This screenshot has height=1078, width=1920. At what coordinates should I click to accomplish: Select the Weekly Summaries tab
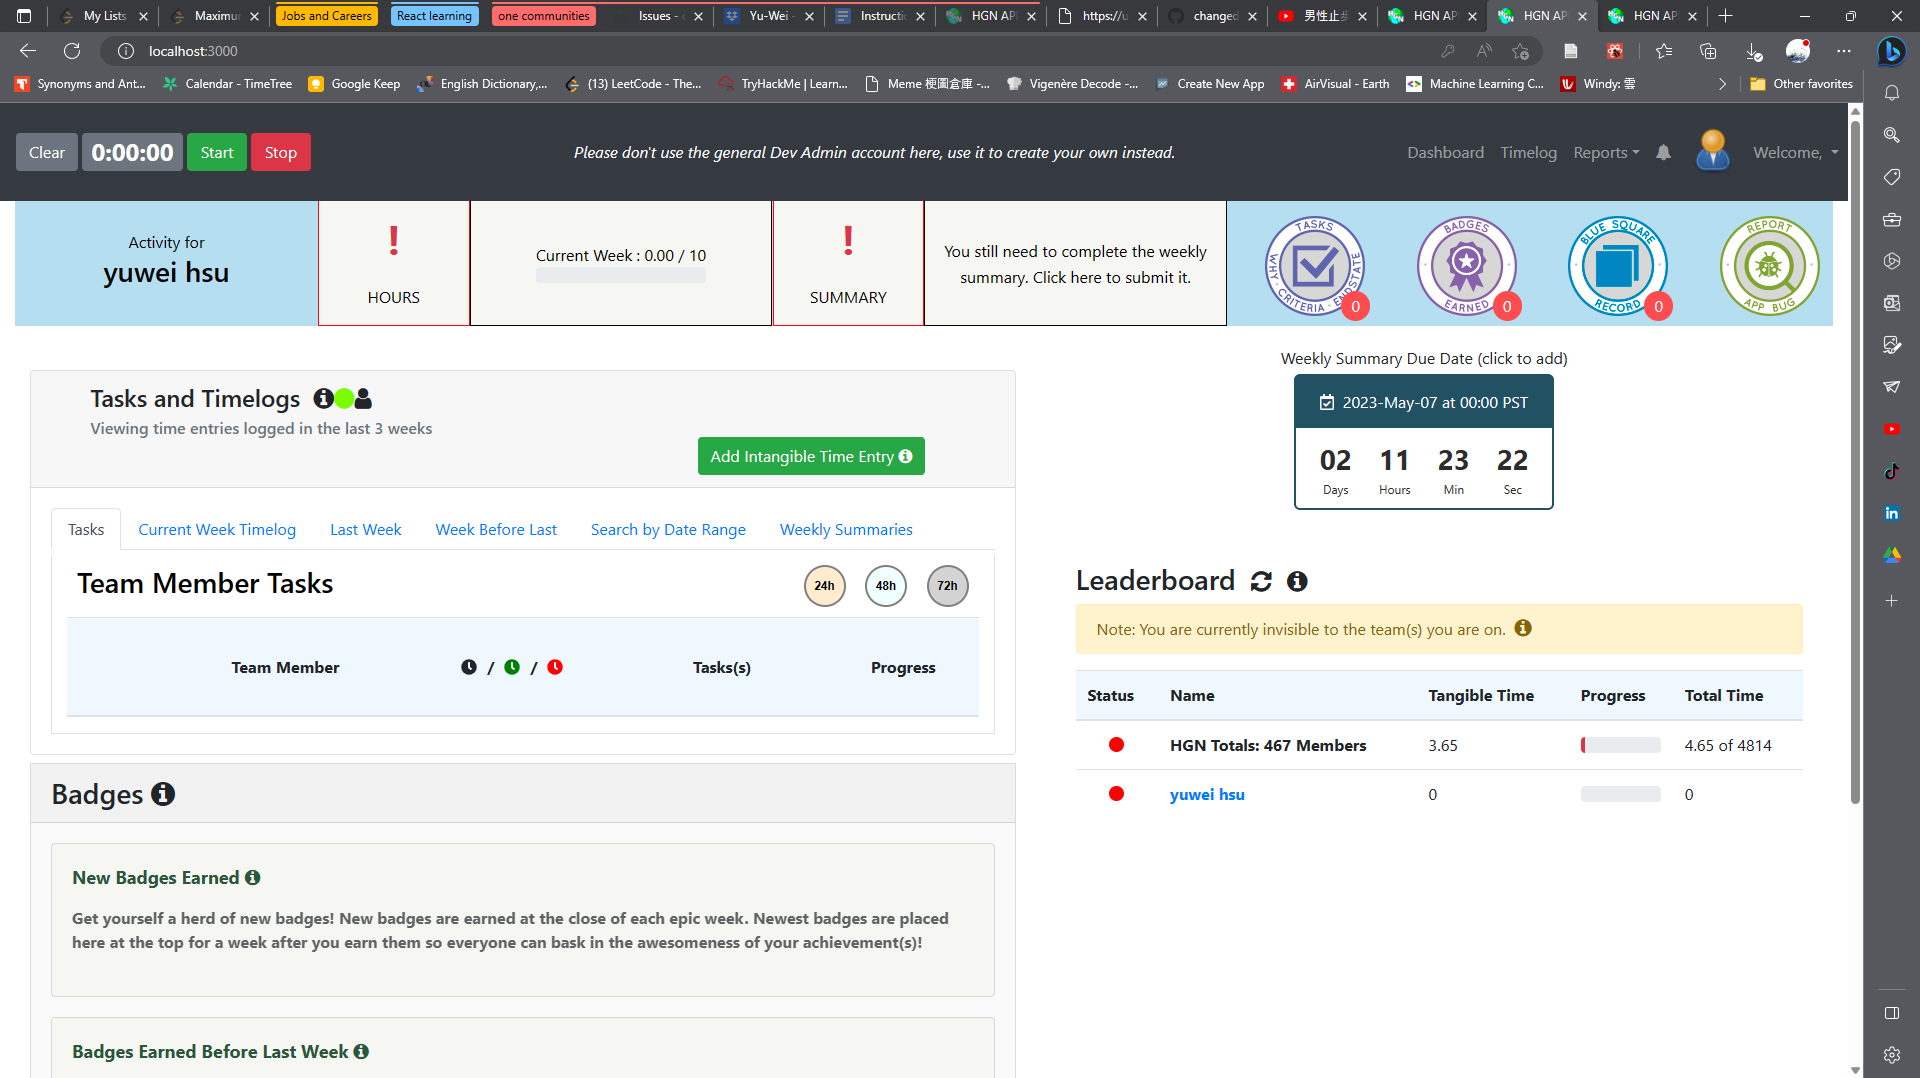pyautogui.click(x=846, y=529)
